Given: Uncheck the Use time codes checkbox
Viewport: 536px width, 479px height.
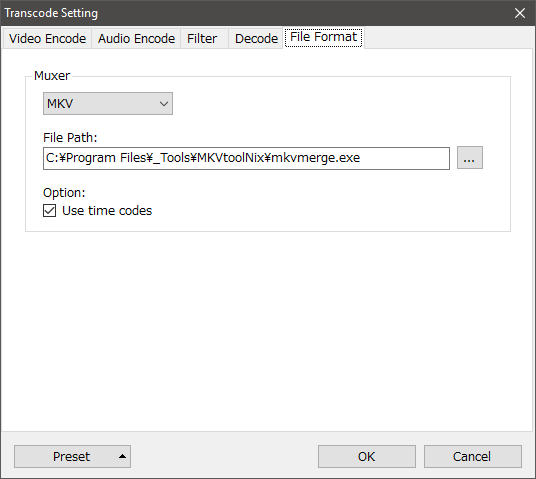Looking at the screenshot, I should [x=50, y=211].
